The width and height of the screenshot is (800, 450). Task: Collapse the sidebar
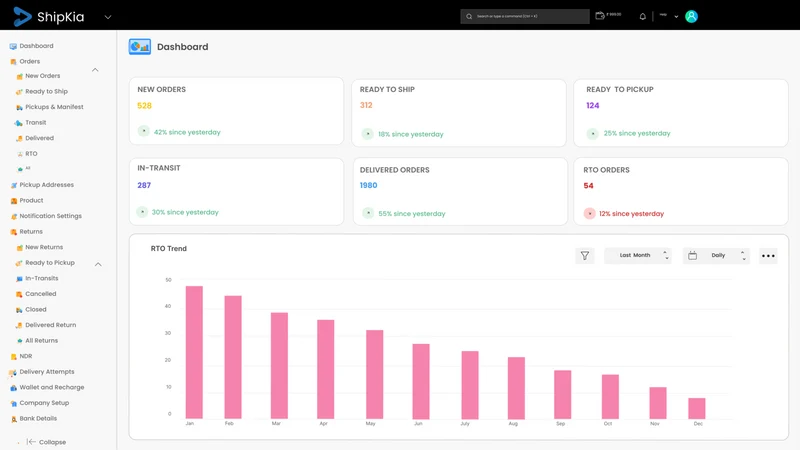click(x=46, y=442)
